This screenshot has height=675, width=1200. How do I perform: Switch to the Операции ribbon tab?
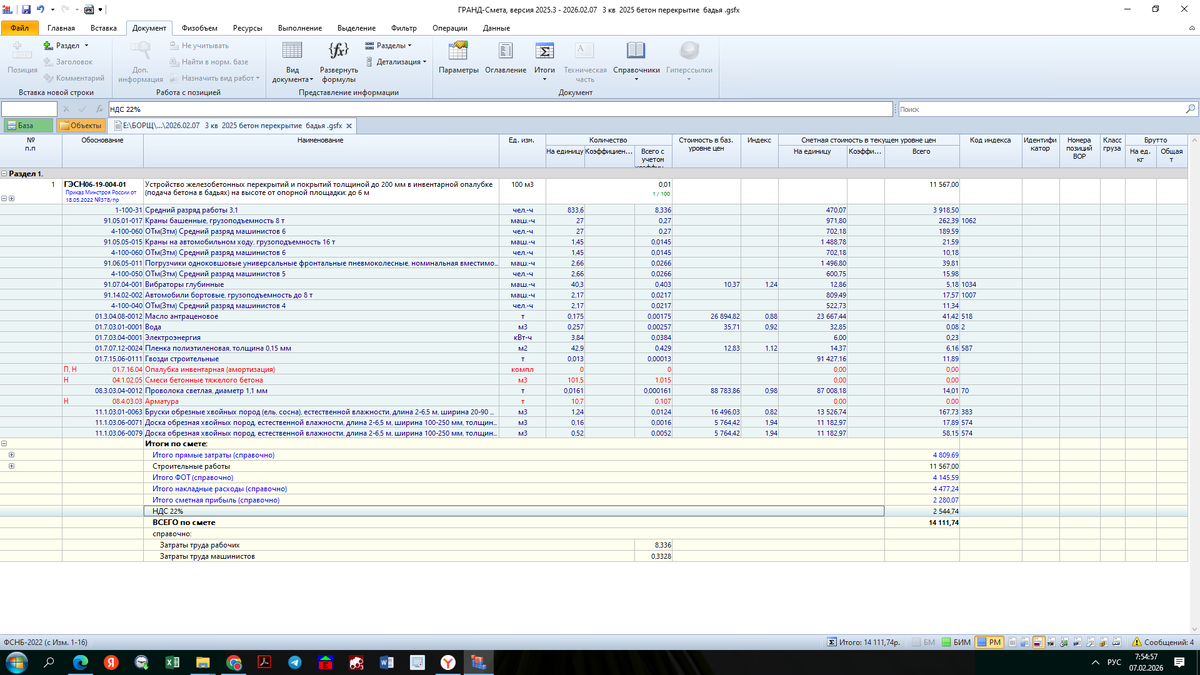click(x=450, y=28)
